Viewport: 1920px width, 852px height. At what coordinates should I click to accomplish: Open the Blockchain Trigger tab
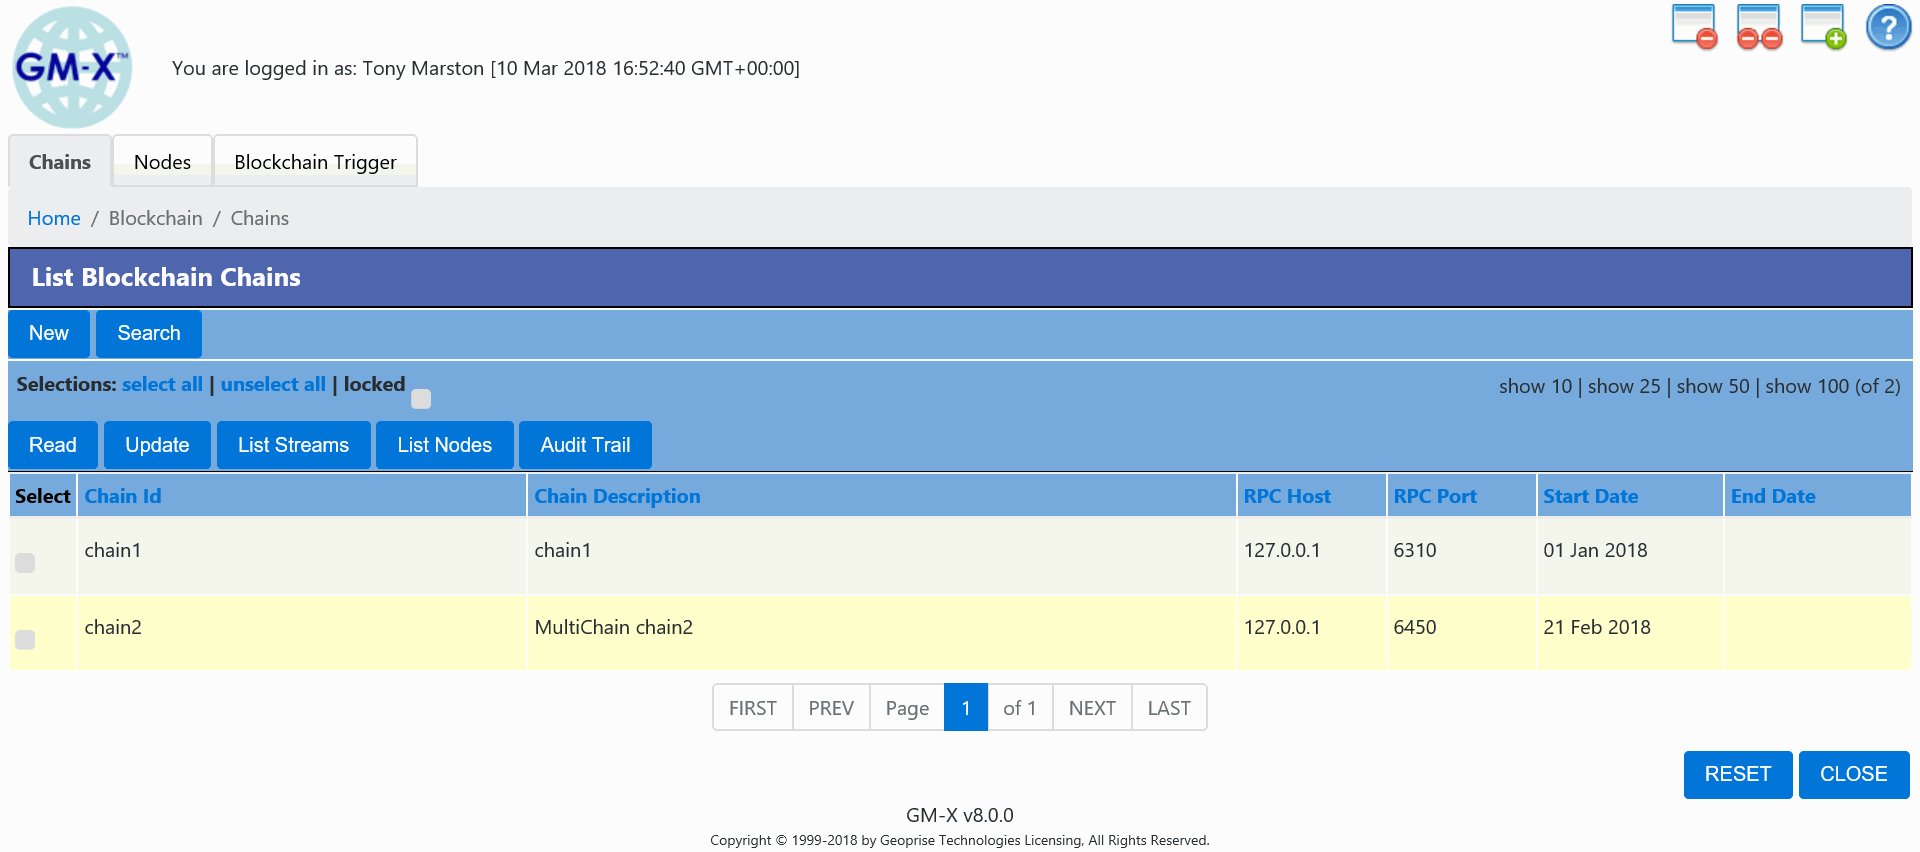pyautogui.click(x=315, y=162)
